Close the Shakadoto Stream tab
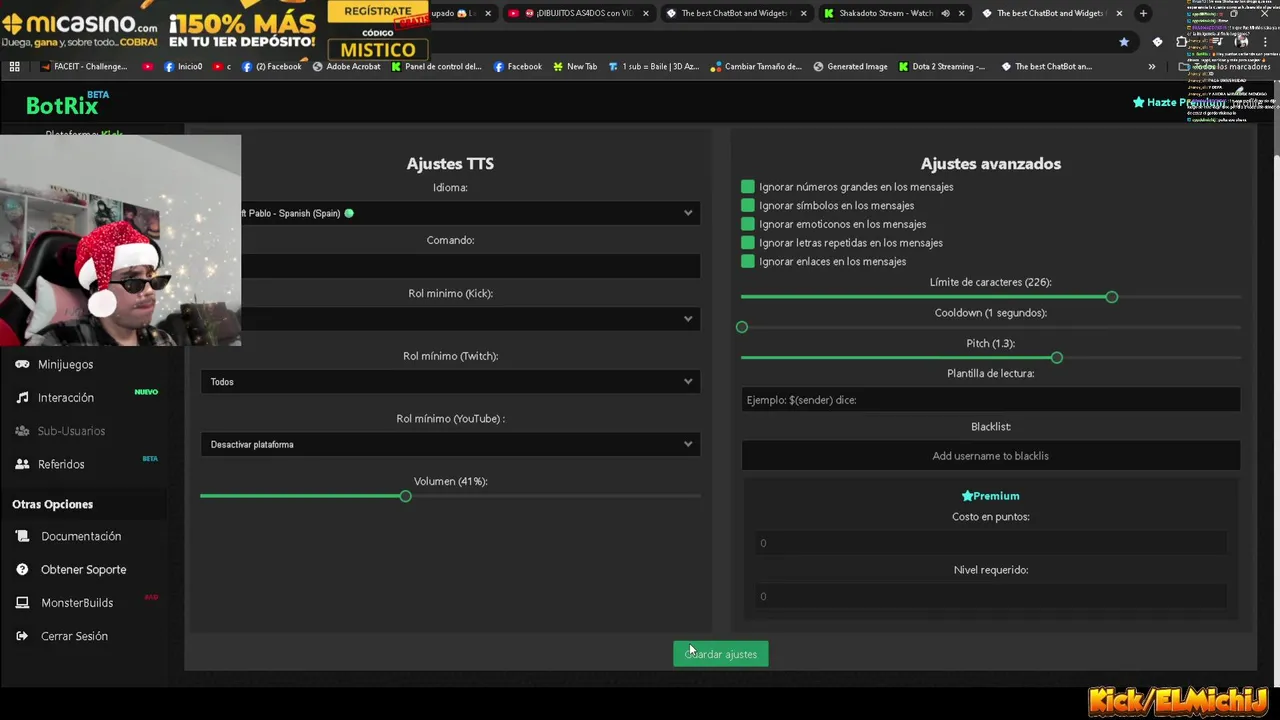The image size is (1280, 720). coord(960,13)
